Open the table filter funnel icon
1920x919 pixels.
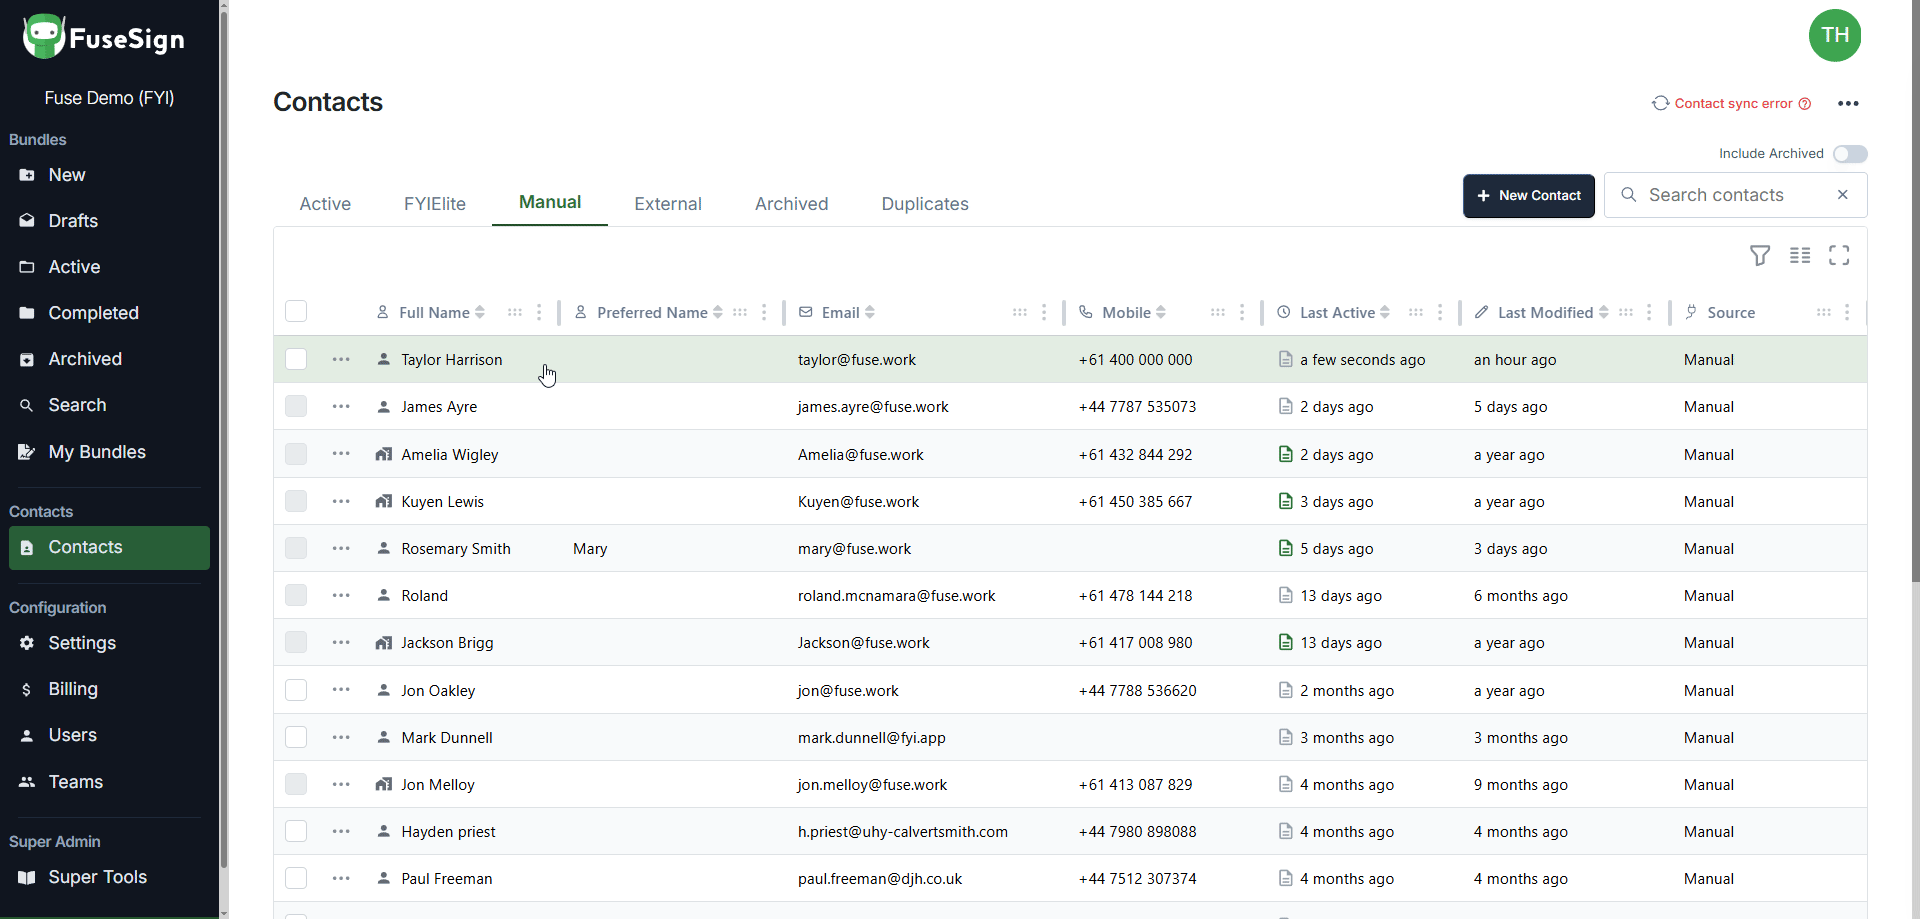(1760, 256)
